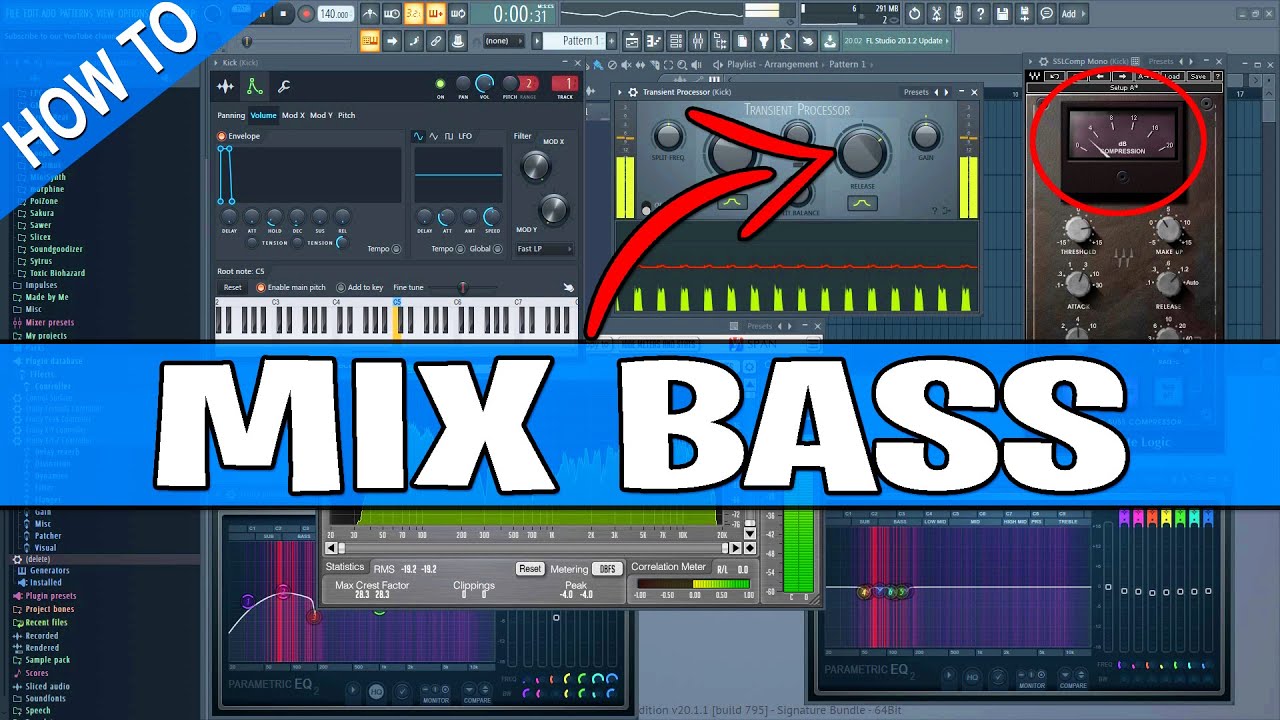1280x720 pixels.
Task: Switch to the Mod X envelope tab
Action: (x=293, y=115)
